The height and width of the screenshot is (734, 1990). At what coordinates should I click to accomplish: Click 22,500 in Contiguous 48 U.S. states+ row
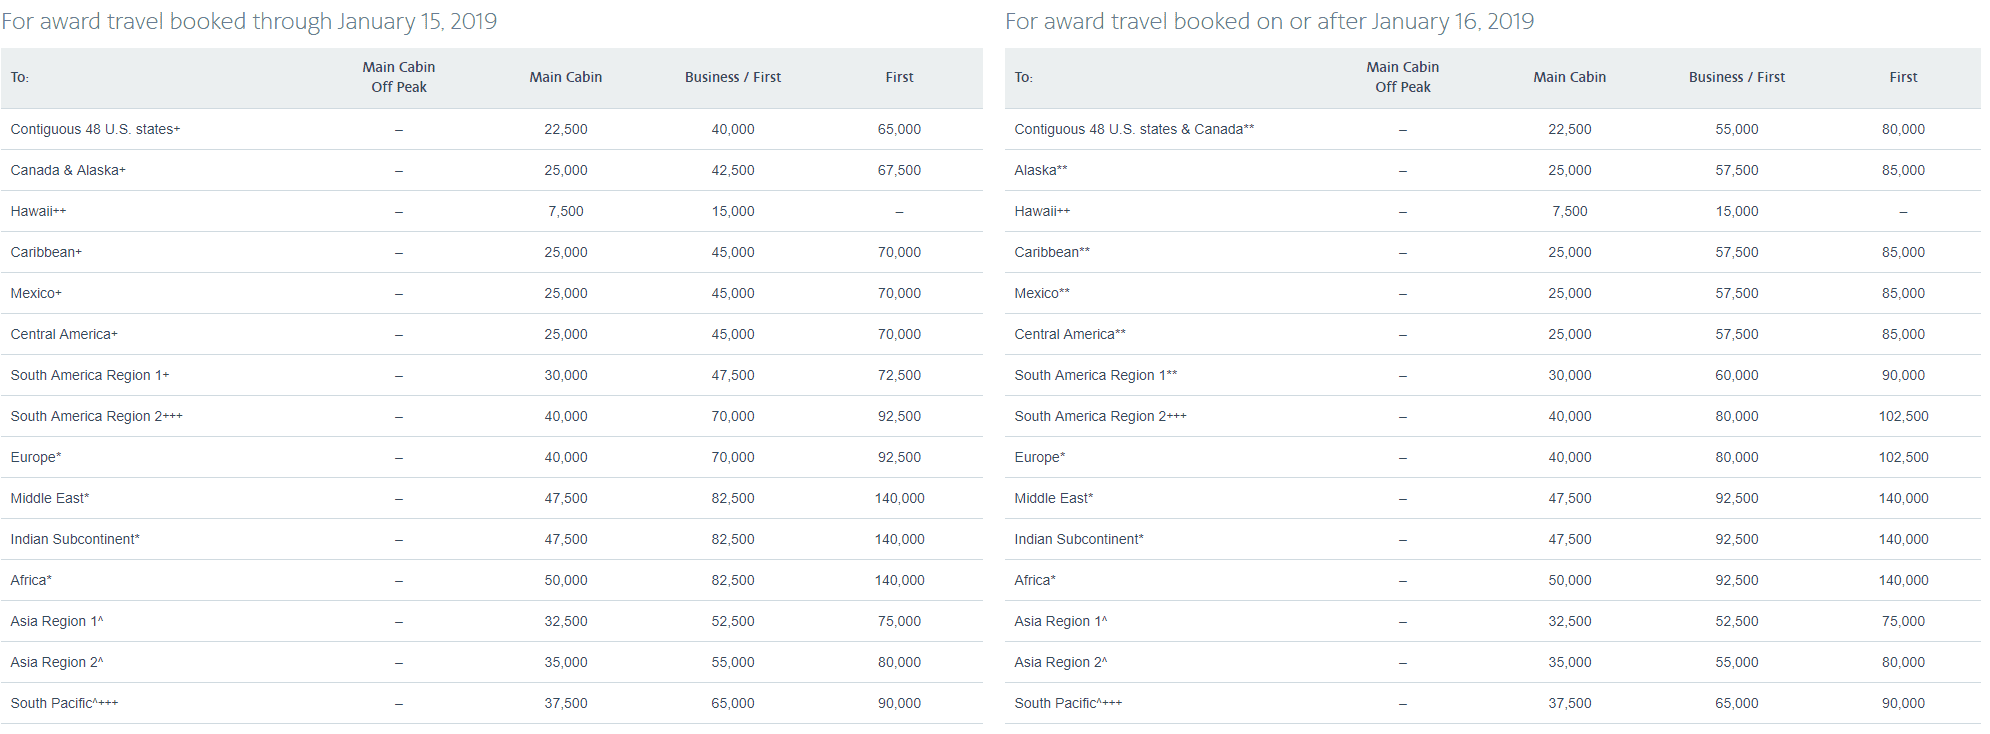click(566, 129)
